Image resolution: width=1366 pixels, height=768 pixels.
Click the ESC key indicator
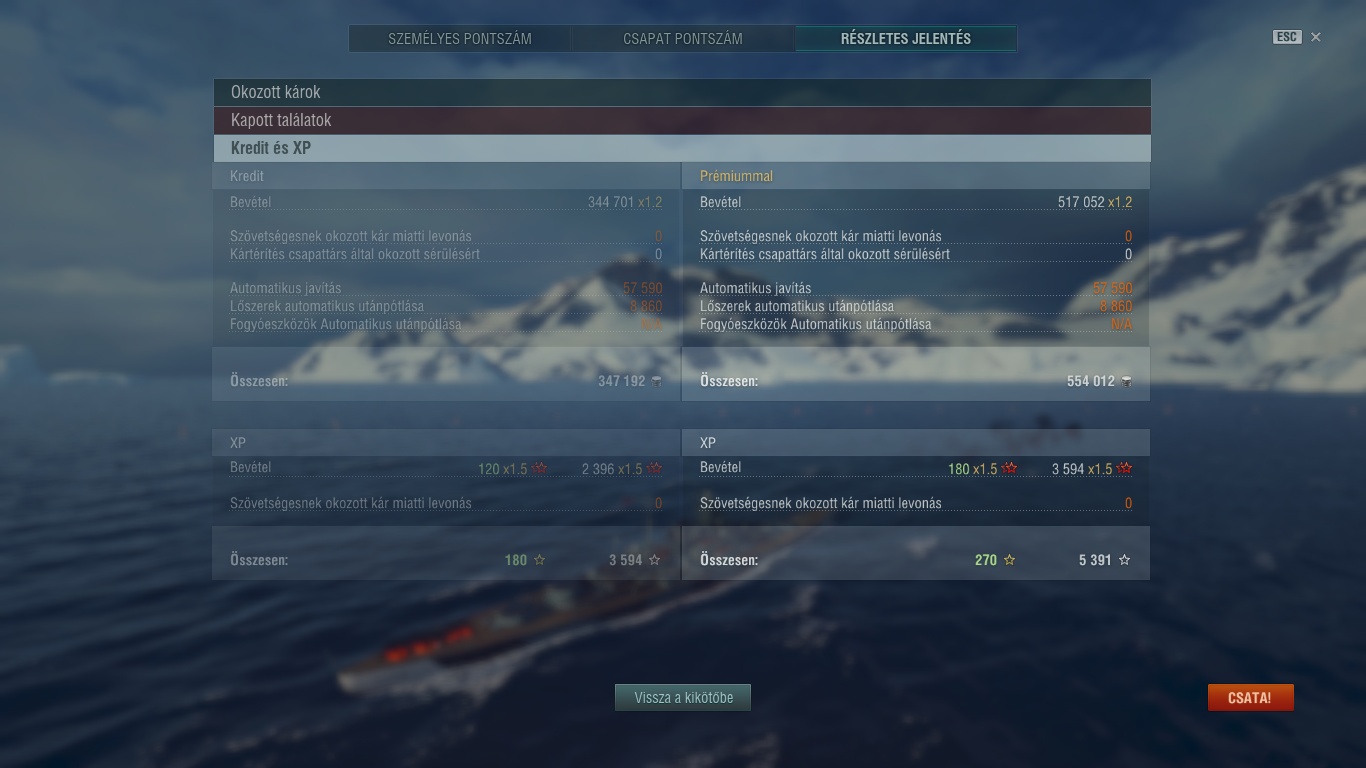coord(1287,37)
